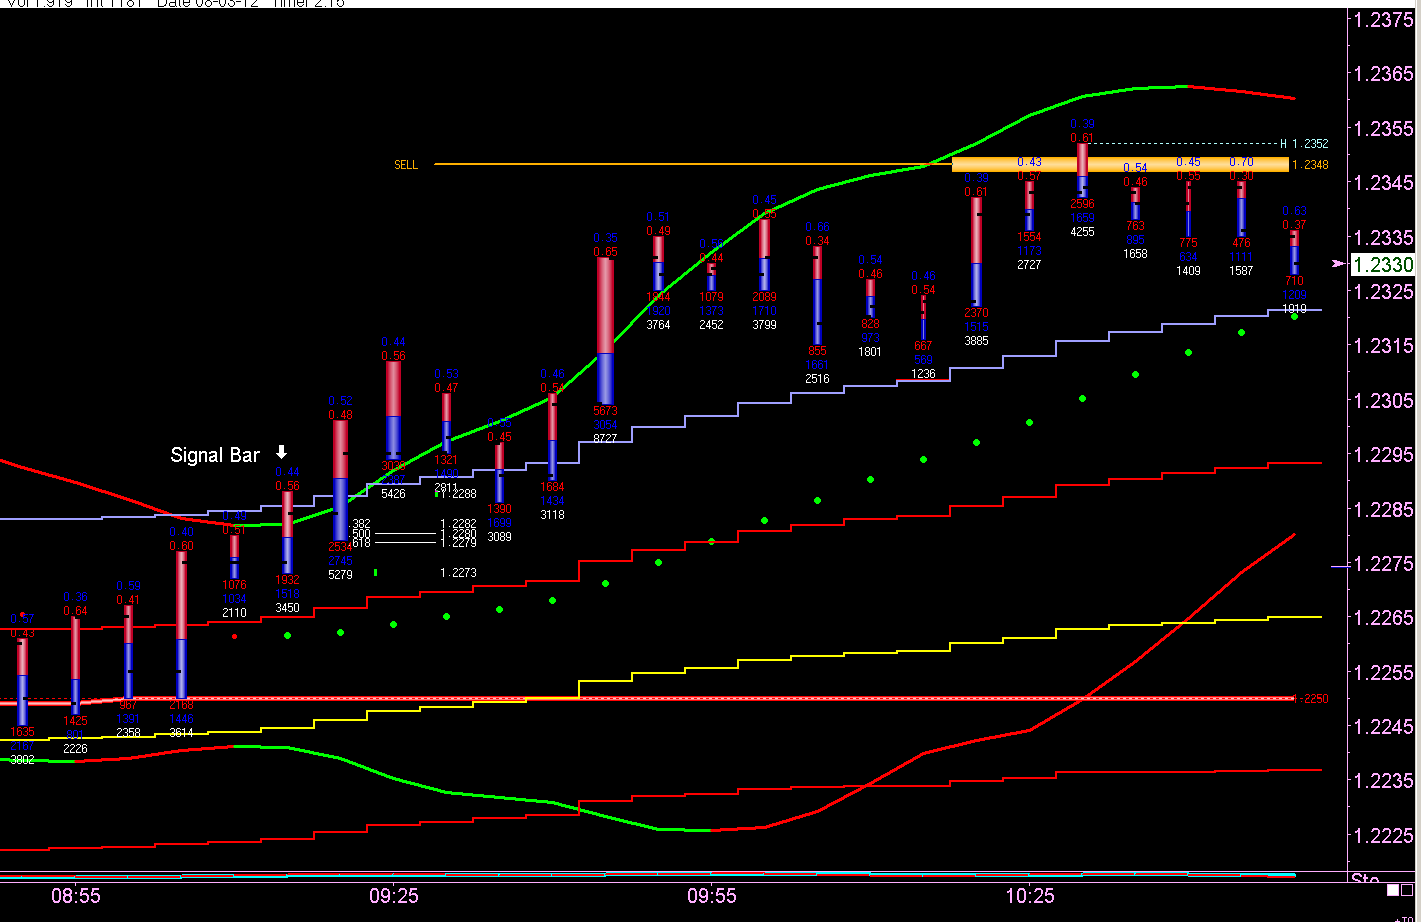Click the 1.2315 price axis label
This screenshot has height=922, width=1421.
pos(1383,346)
